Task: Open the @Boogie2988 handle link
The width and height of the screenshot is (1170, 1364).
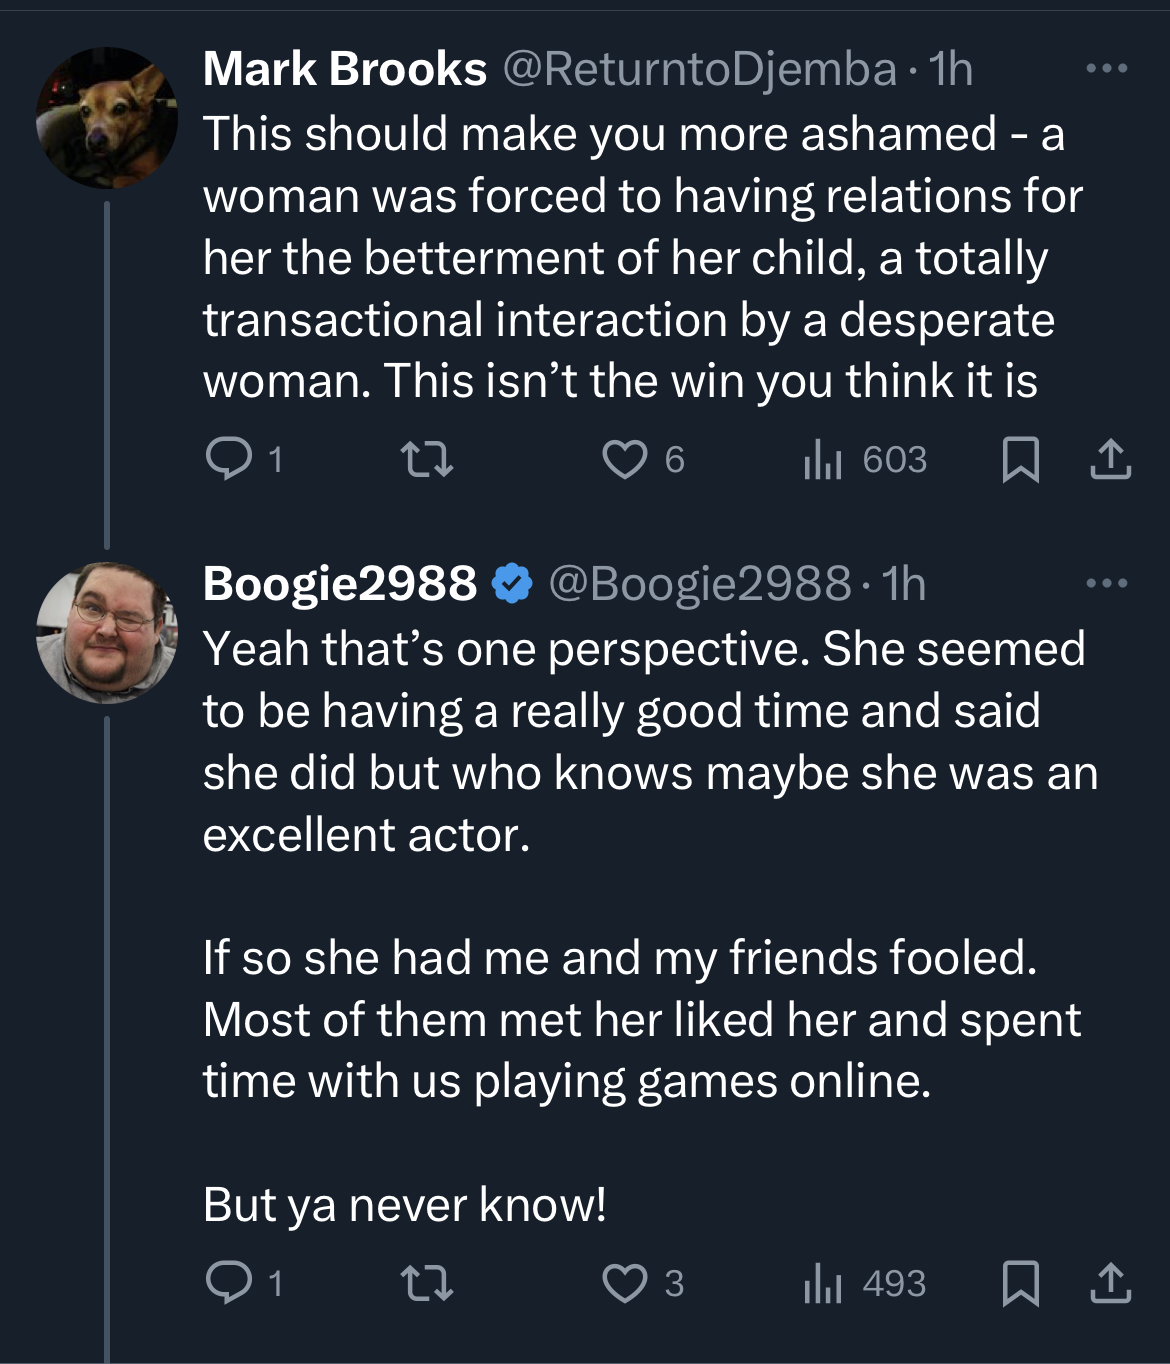Action: coord(699,583)
